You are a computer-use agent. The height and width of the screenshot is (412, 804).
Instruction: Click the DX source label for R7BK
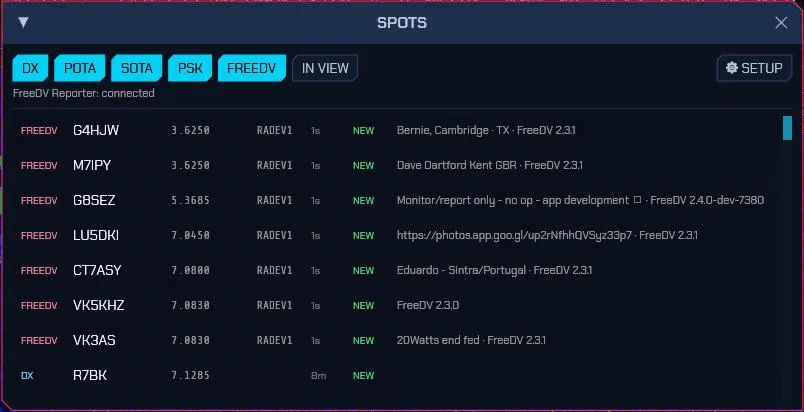(27, 376)
